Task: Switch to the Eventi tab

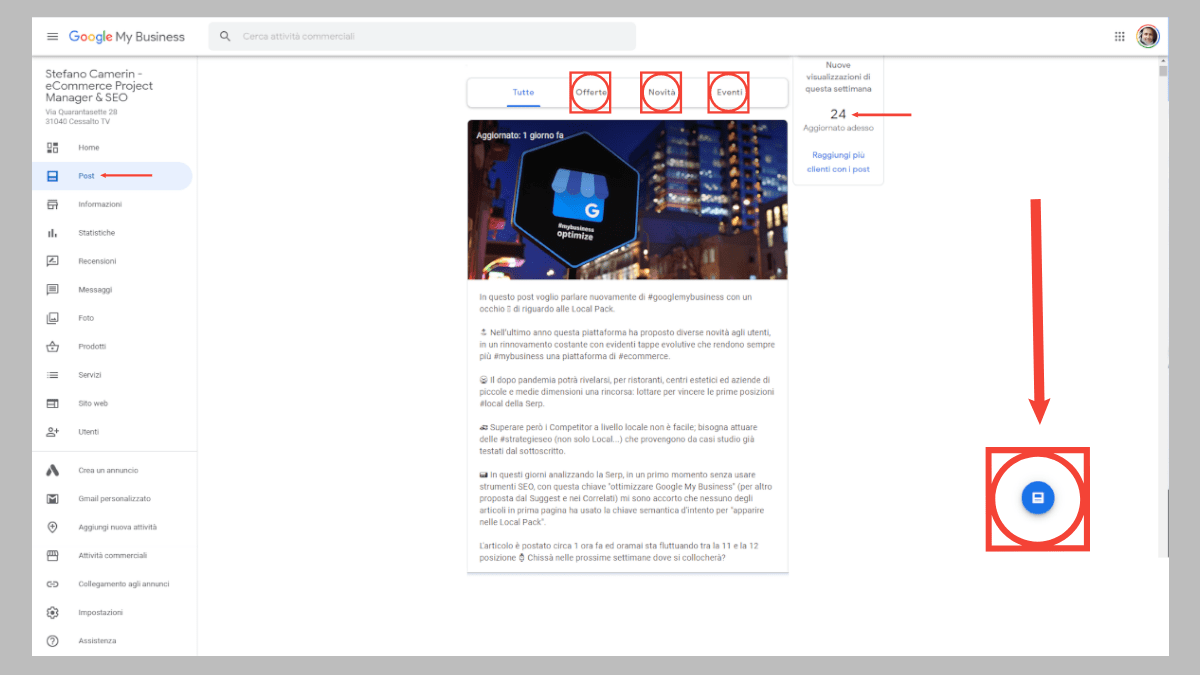Action: tap(728, 92)
